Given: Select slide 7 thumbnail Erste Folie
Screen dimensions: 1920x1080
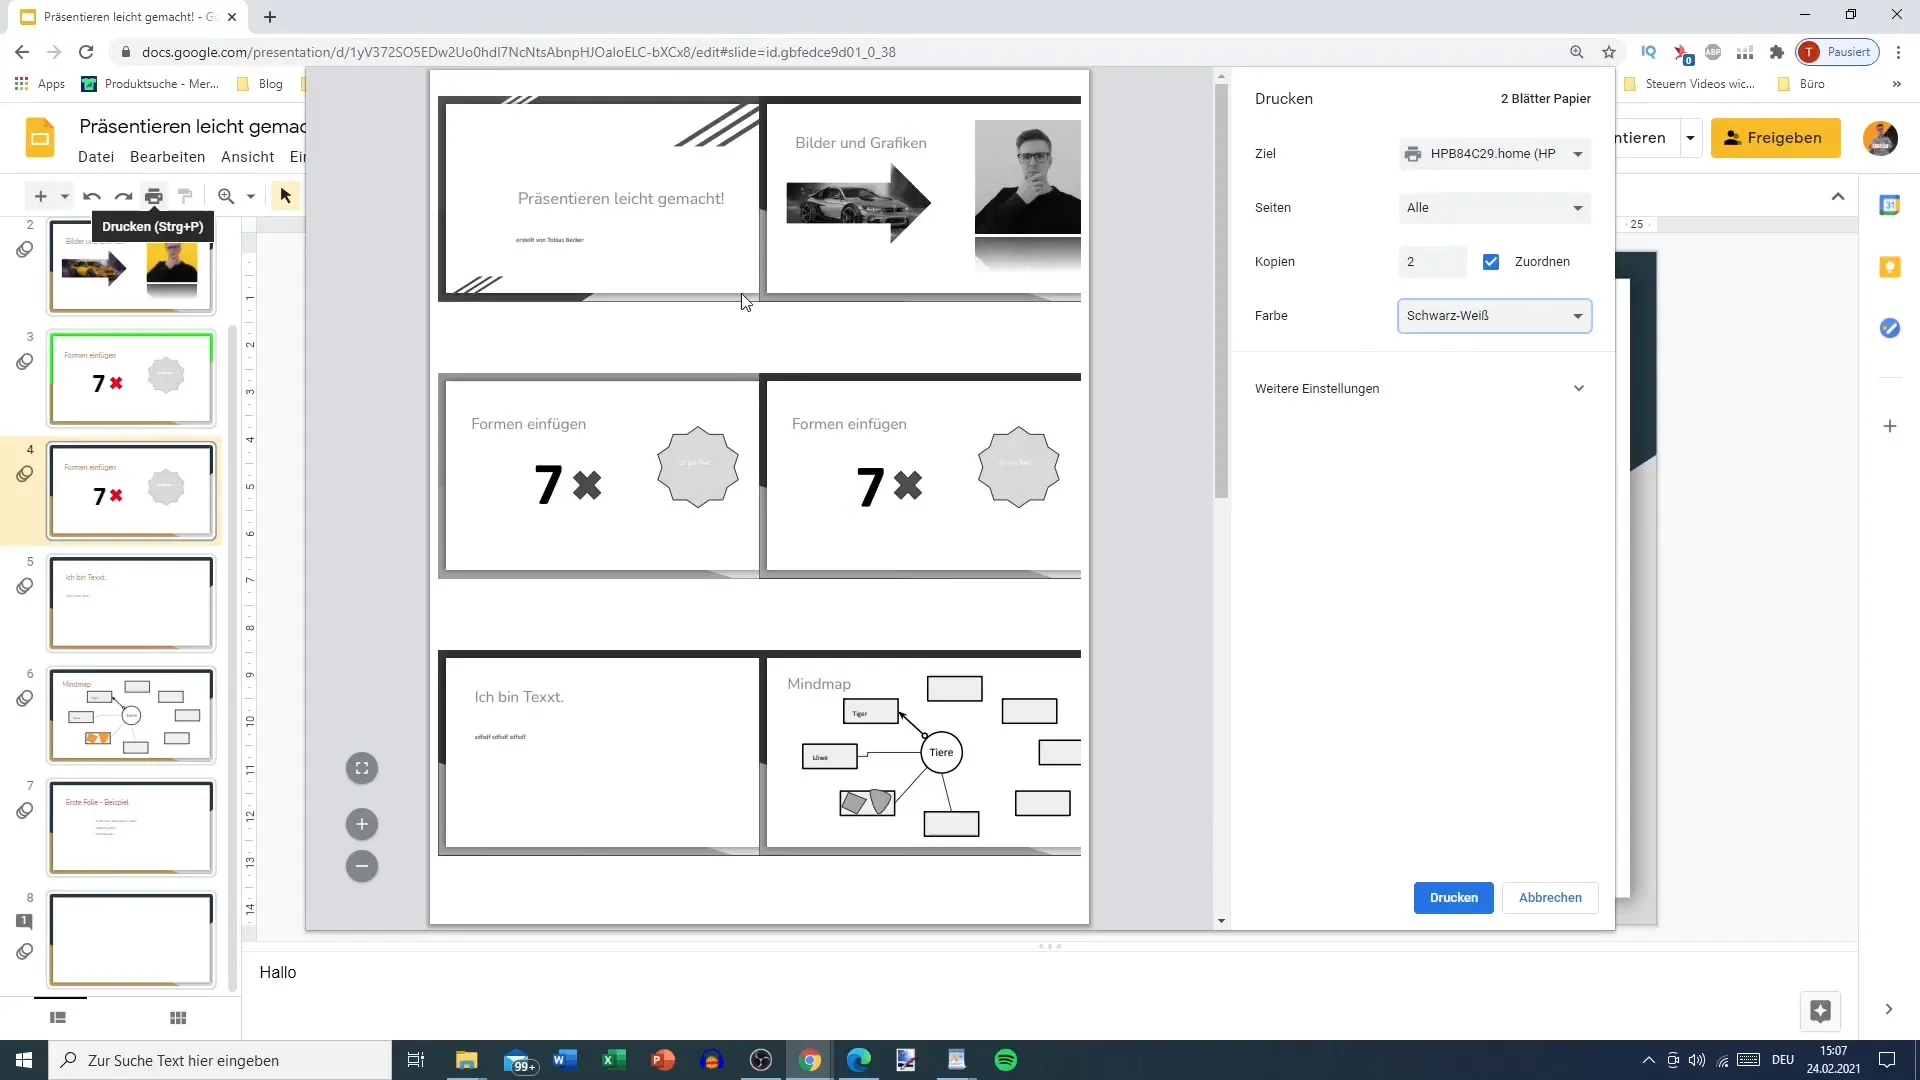Looking at the screenshot, I should 131,828.
